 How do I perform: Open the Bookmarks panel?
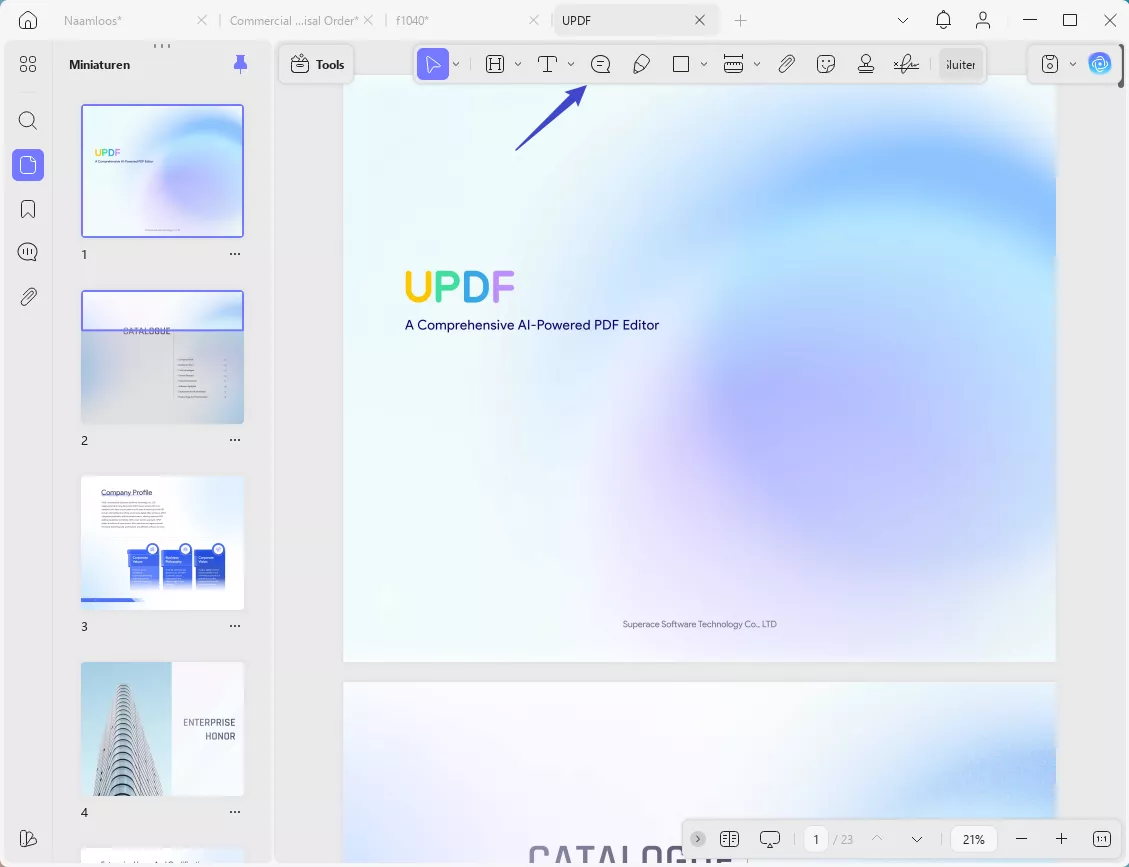[x=27, y=209]
